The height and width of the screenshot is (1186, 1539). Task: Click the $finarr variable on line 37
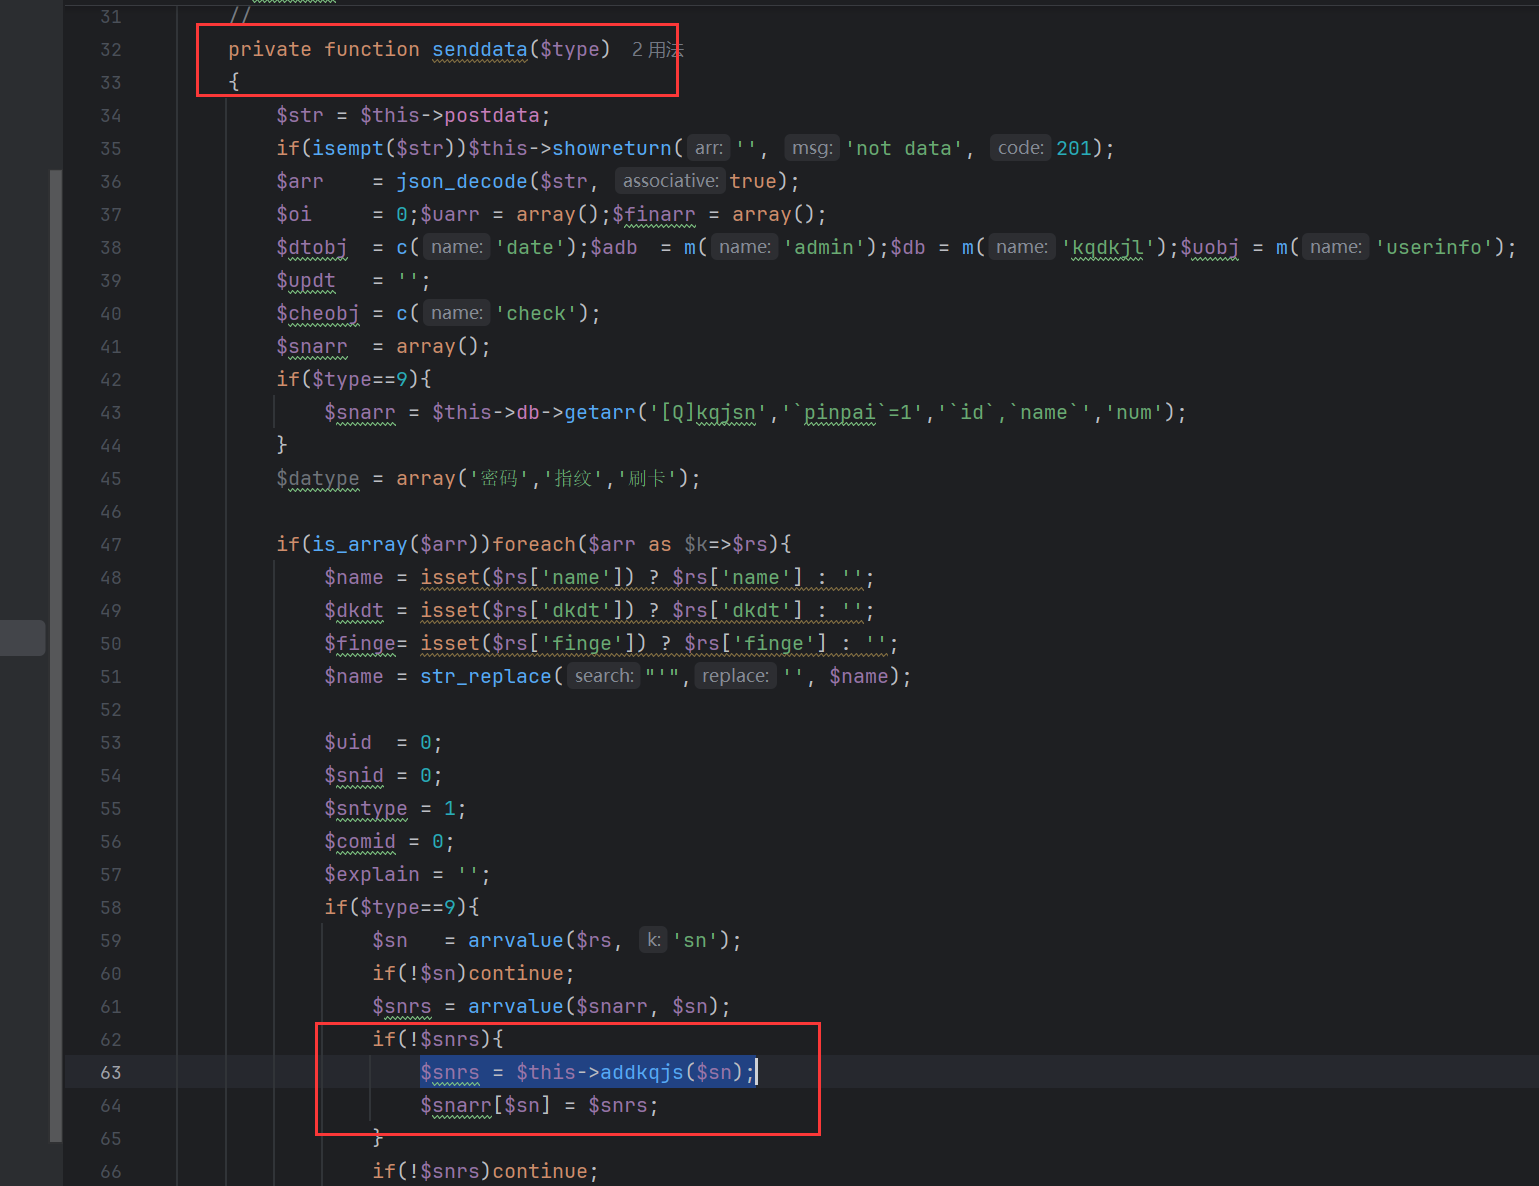click(x=653, y=214)
